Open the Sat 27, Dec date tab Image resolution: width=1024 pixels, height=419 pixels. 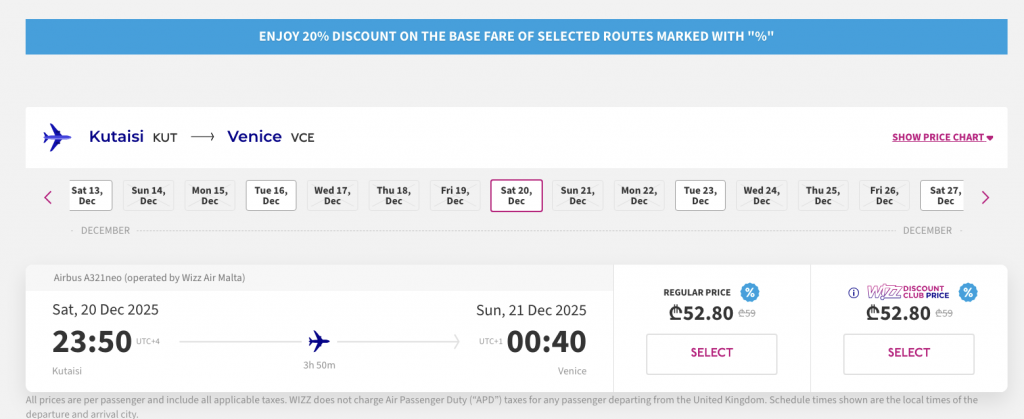(x=942, y=195)
